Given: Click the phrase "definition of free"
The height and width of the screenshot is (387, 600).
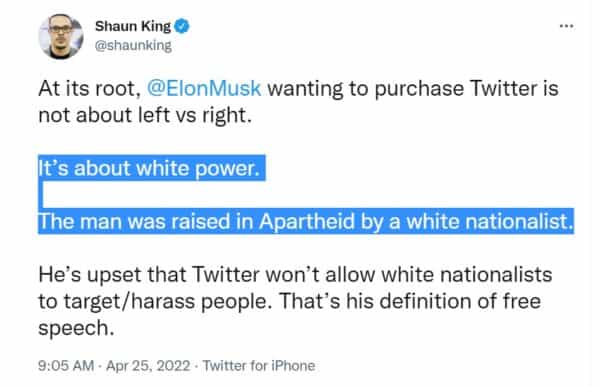Looking at the screenshot, I should pyautogui.click(x=460, y=301).
